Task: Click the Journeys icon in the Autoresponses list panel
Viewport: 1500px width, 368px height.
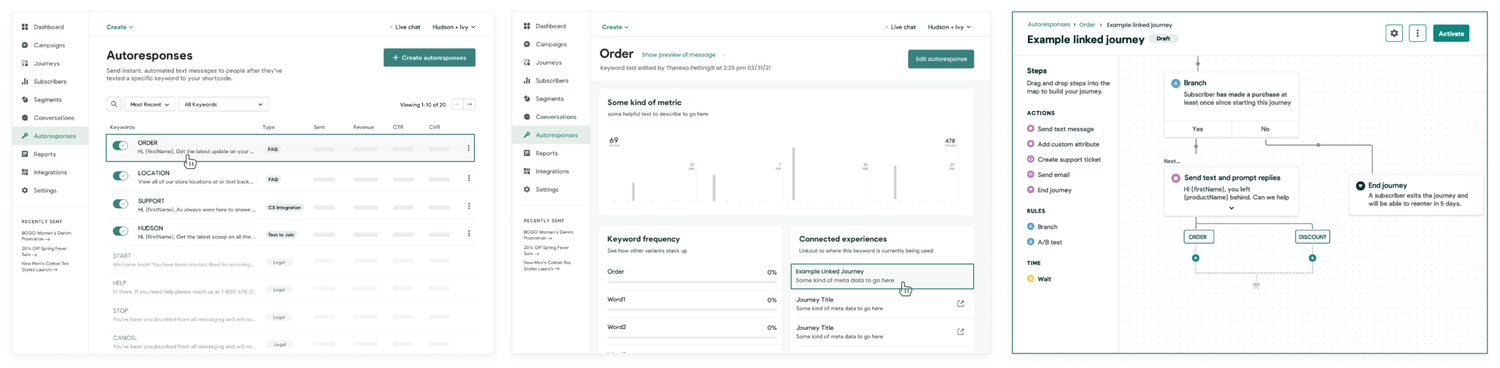Action: pyautogui.click(x=25, y=63)
